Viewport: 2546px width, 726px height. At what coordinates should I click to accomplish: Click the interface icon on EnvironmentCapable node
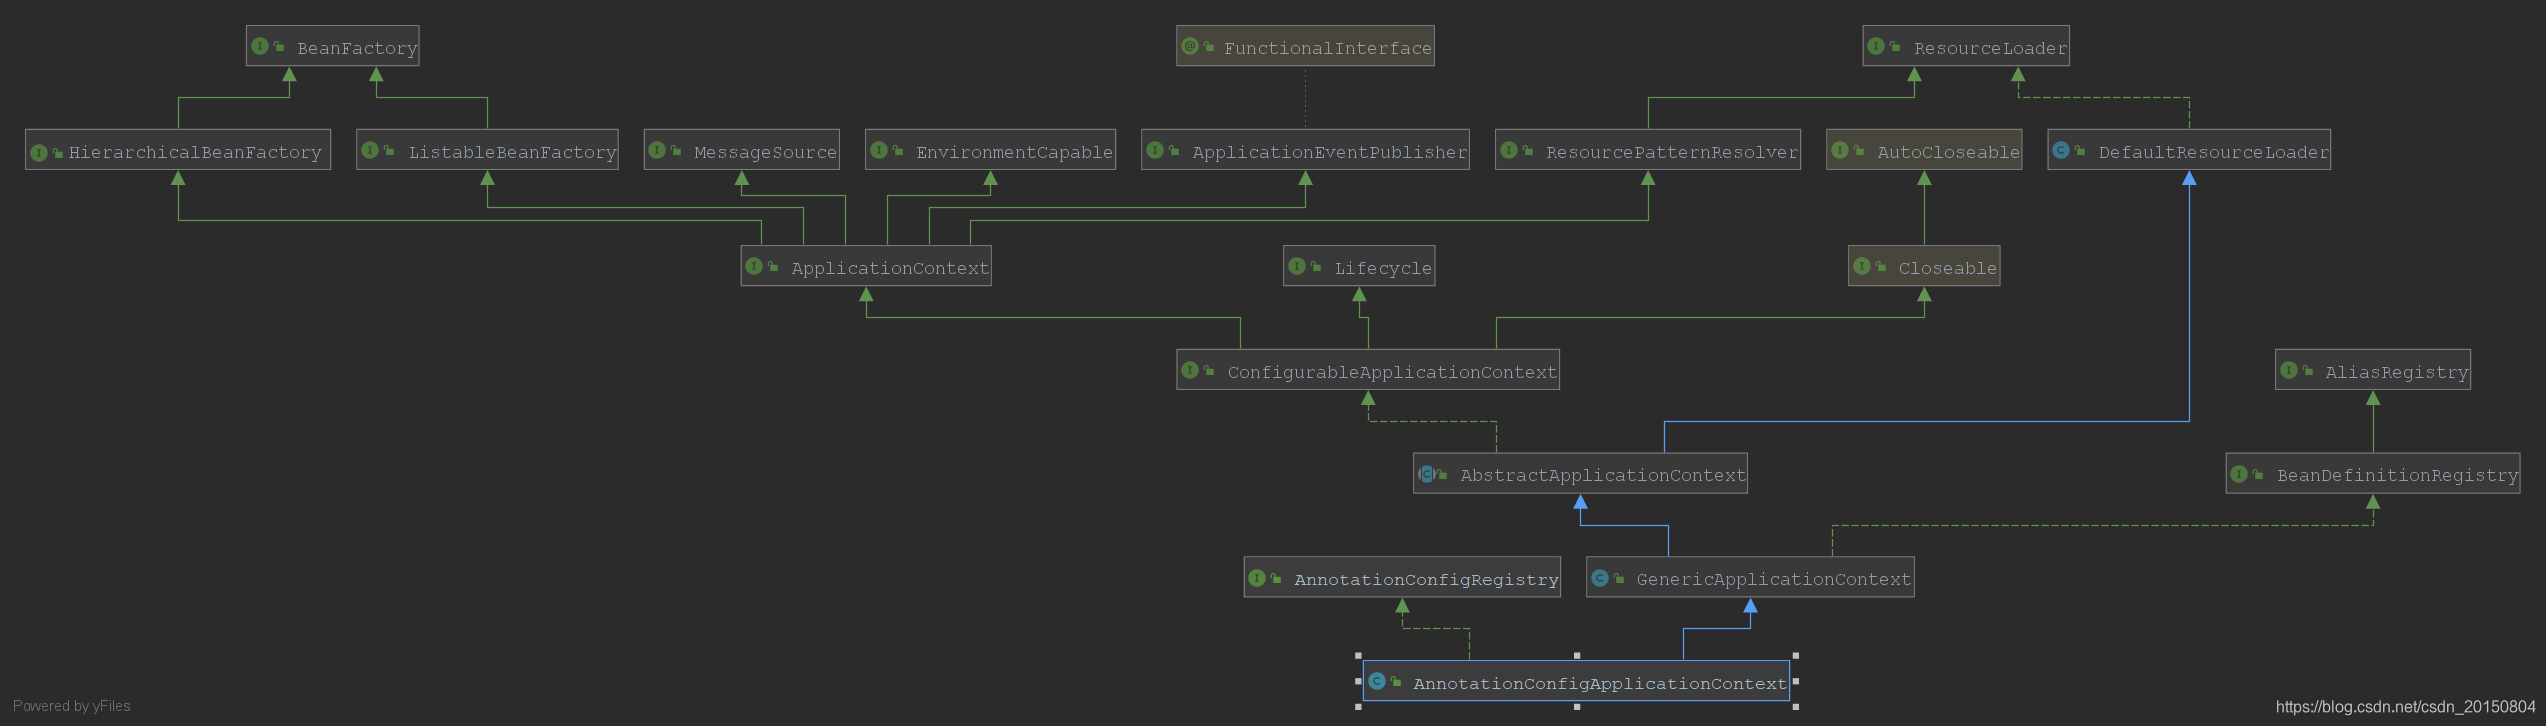[x=879, y=150]
